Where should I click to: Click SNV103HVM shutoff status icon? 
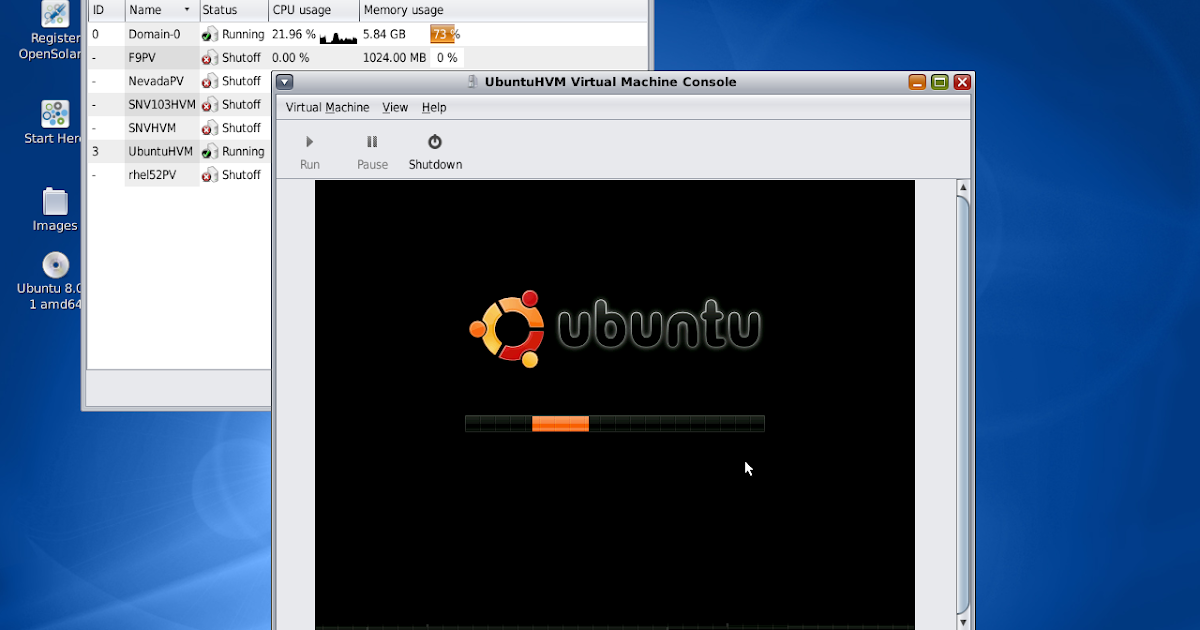click(209, 104)
